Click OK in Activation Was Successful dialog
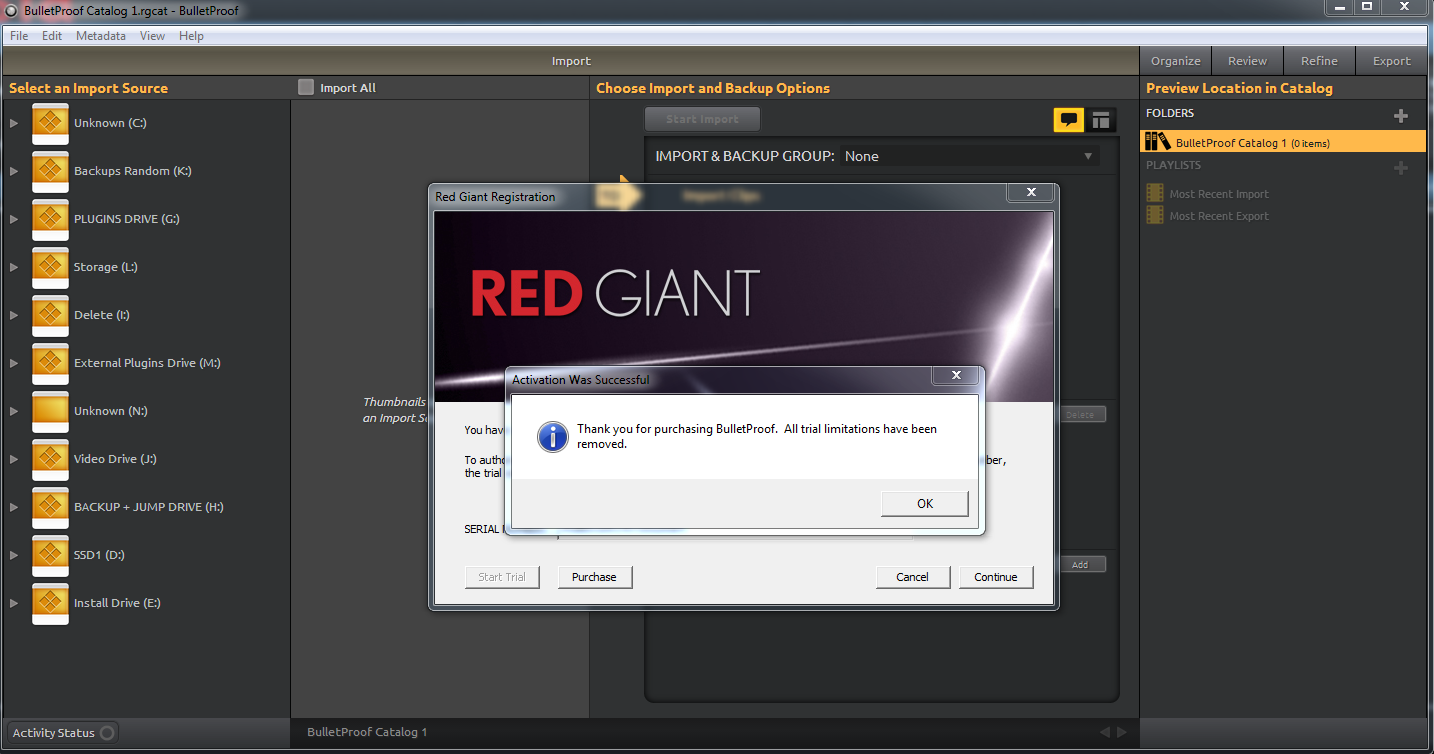 925,503
